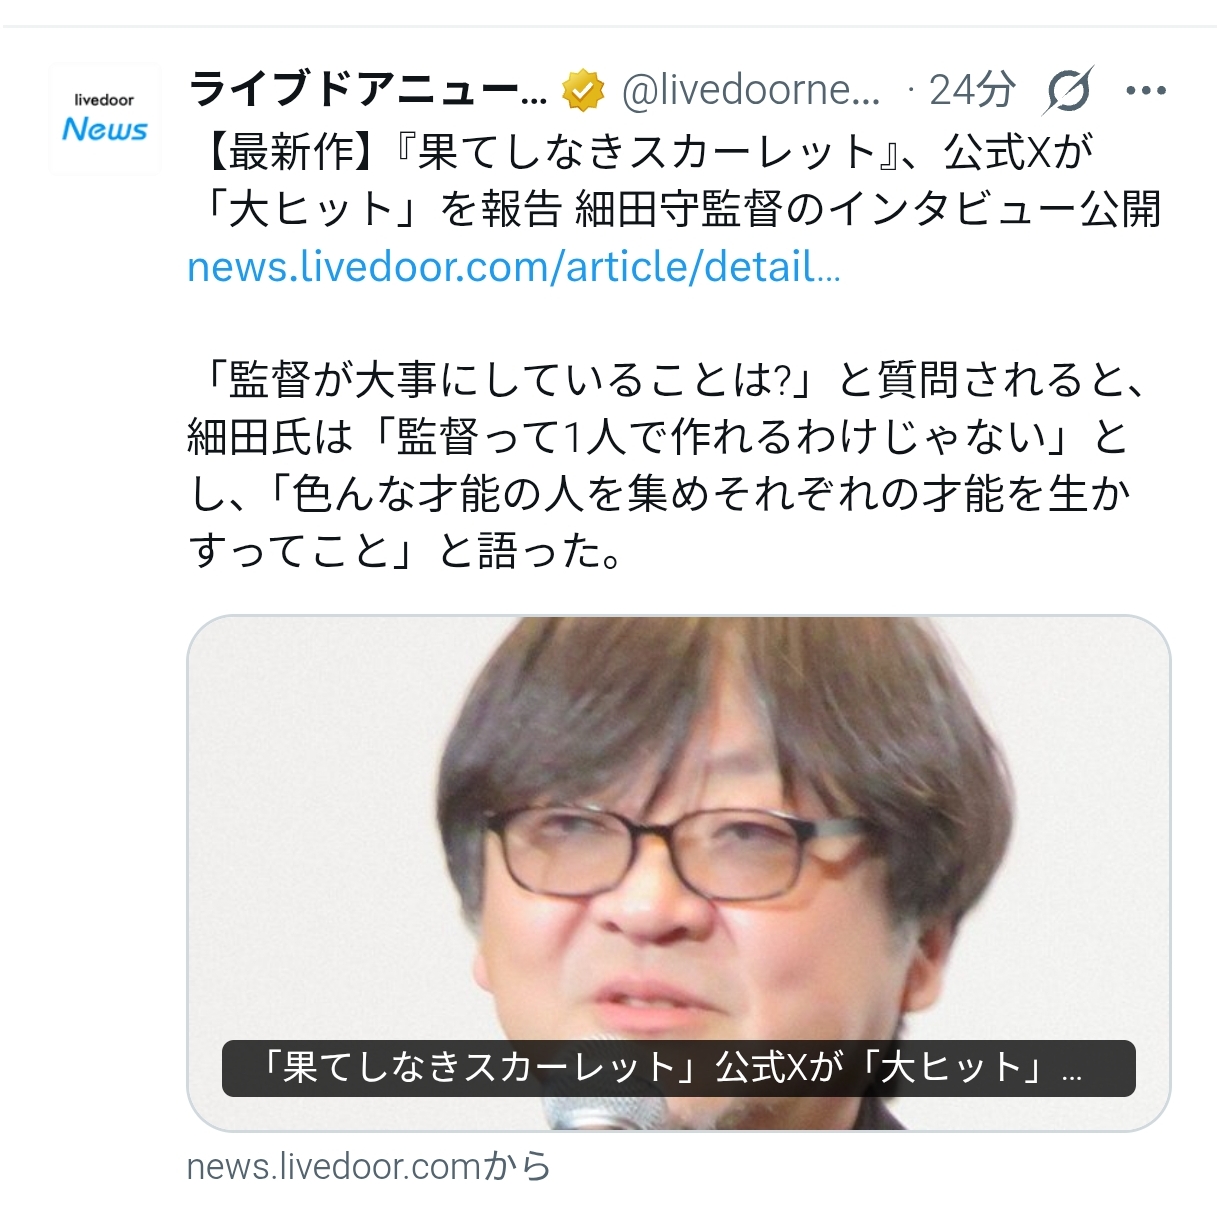Open the livedoor News profile avatar
The width and height of the screenshot is (1220, 1205).
click(x=104, y=119)
